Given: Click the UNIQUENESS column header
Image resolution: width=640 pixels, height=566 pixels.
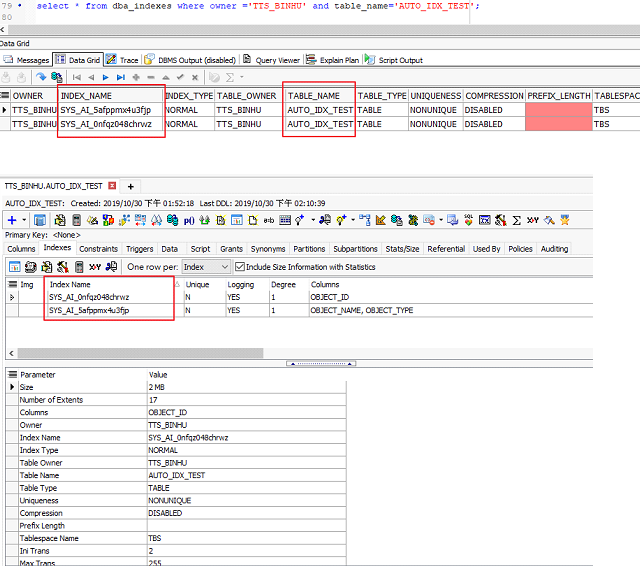Looking at the screenshot, I should [436, 96].
